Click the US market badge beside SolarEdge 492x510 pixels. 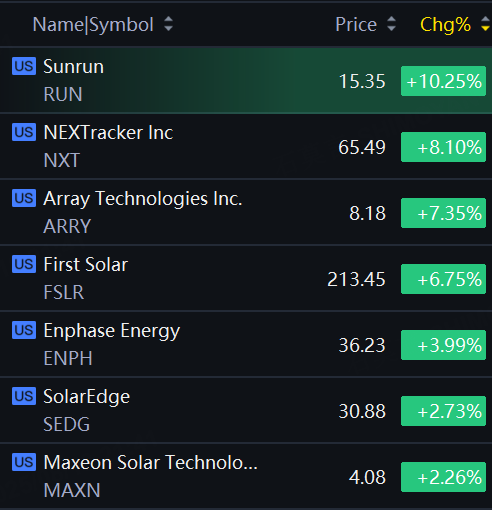click(24, 396)
